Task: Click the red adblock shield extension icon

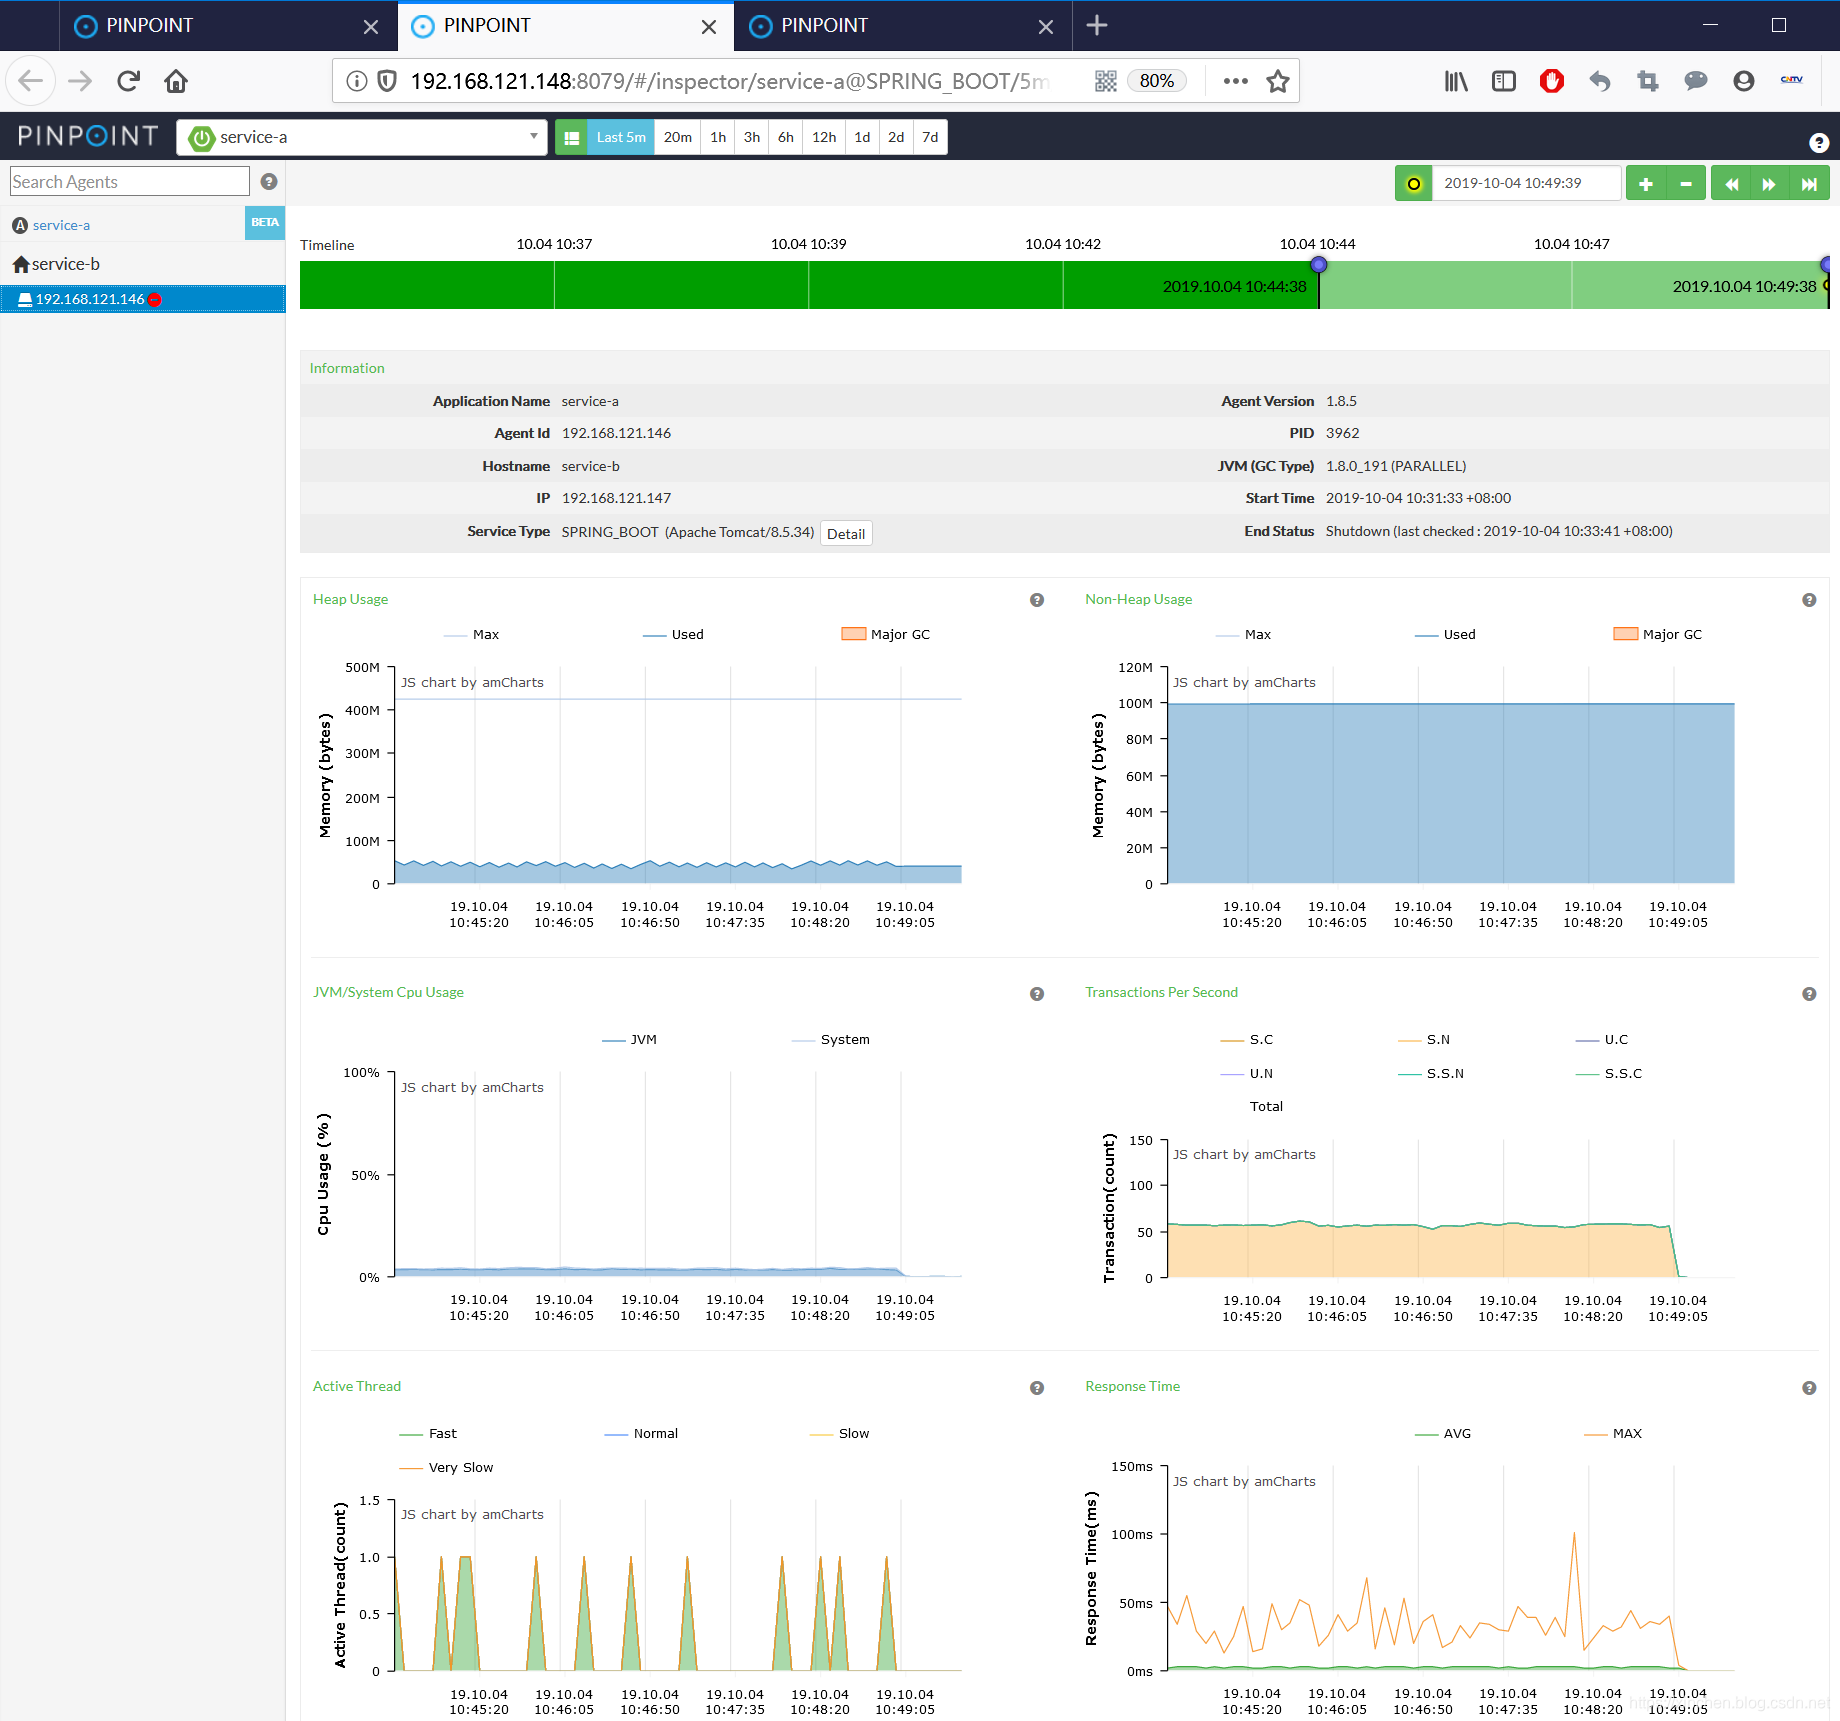Action: tap(1552, 81)
